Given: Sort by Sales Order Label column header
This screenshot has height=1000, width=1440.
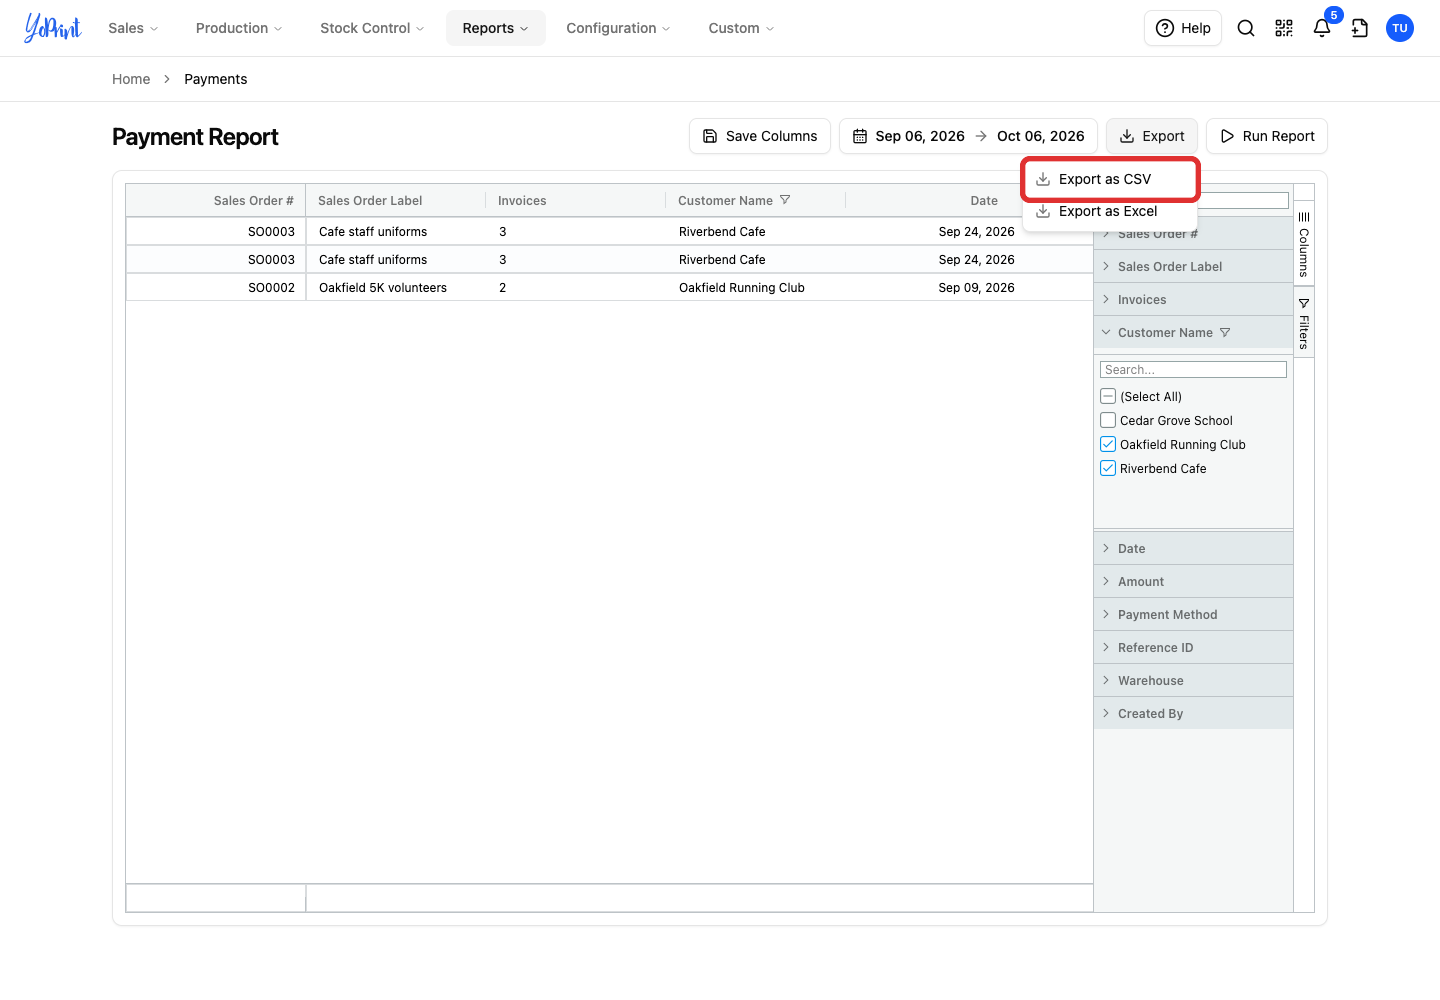Looking at the screenshot, I should [x=395, y=200].
